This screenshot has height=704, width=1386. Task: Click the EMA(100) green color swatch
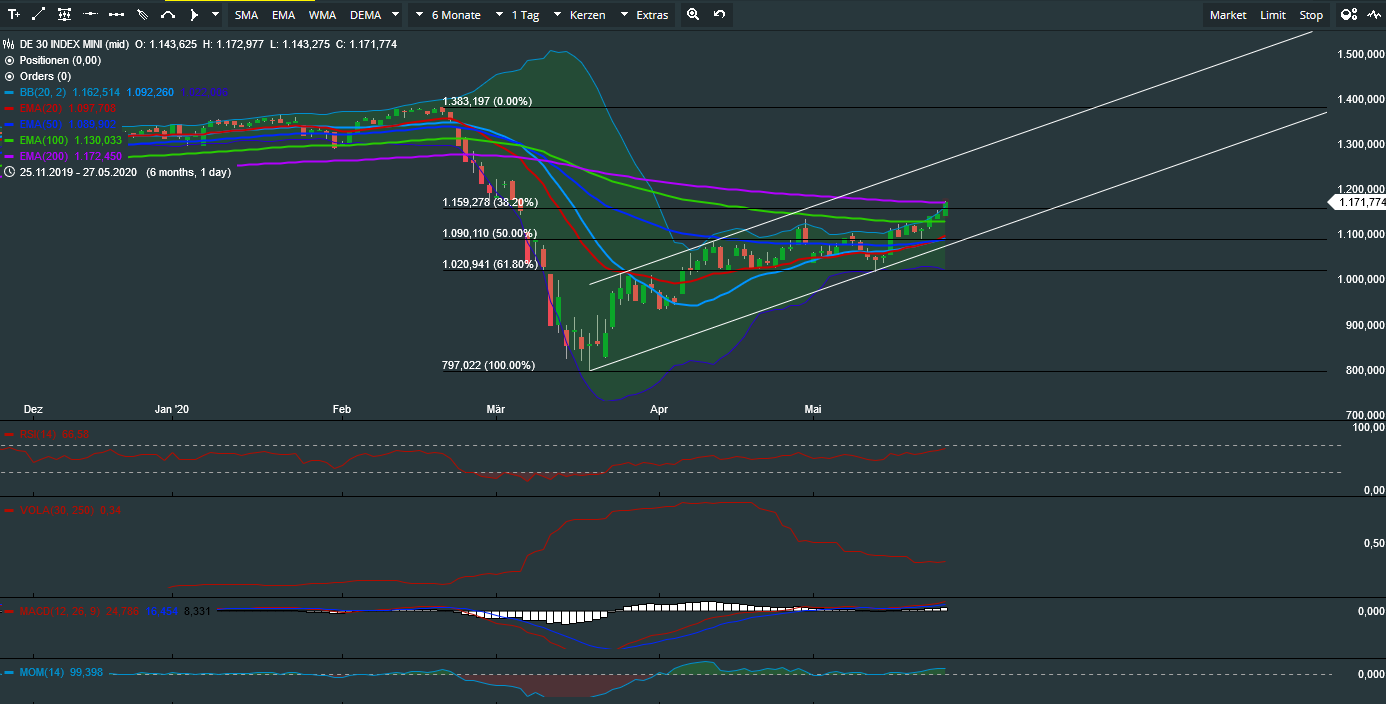tap(10, 140)
